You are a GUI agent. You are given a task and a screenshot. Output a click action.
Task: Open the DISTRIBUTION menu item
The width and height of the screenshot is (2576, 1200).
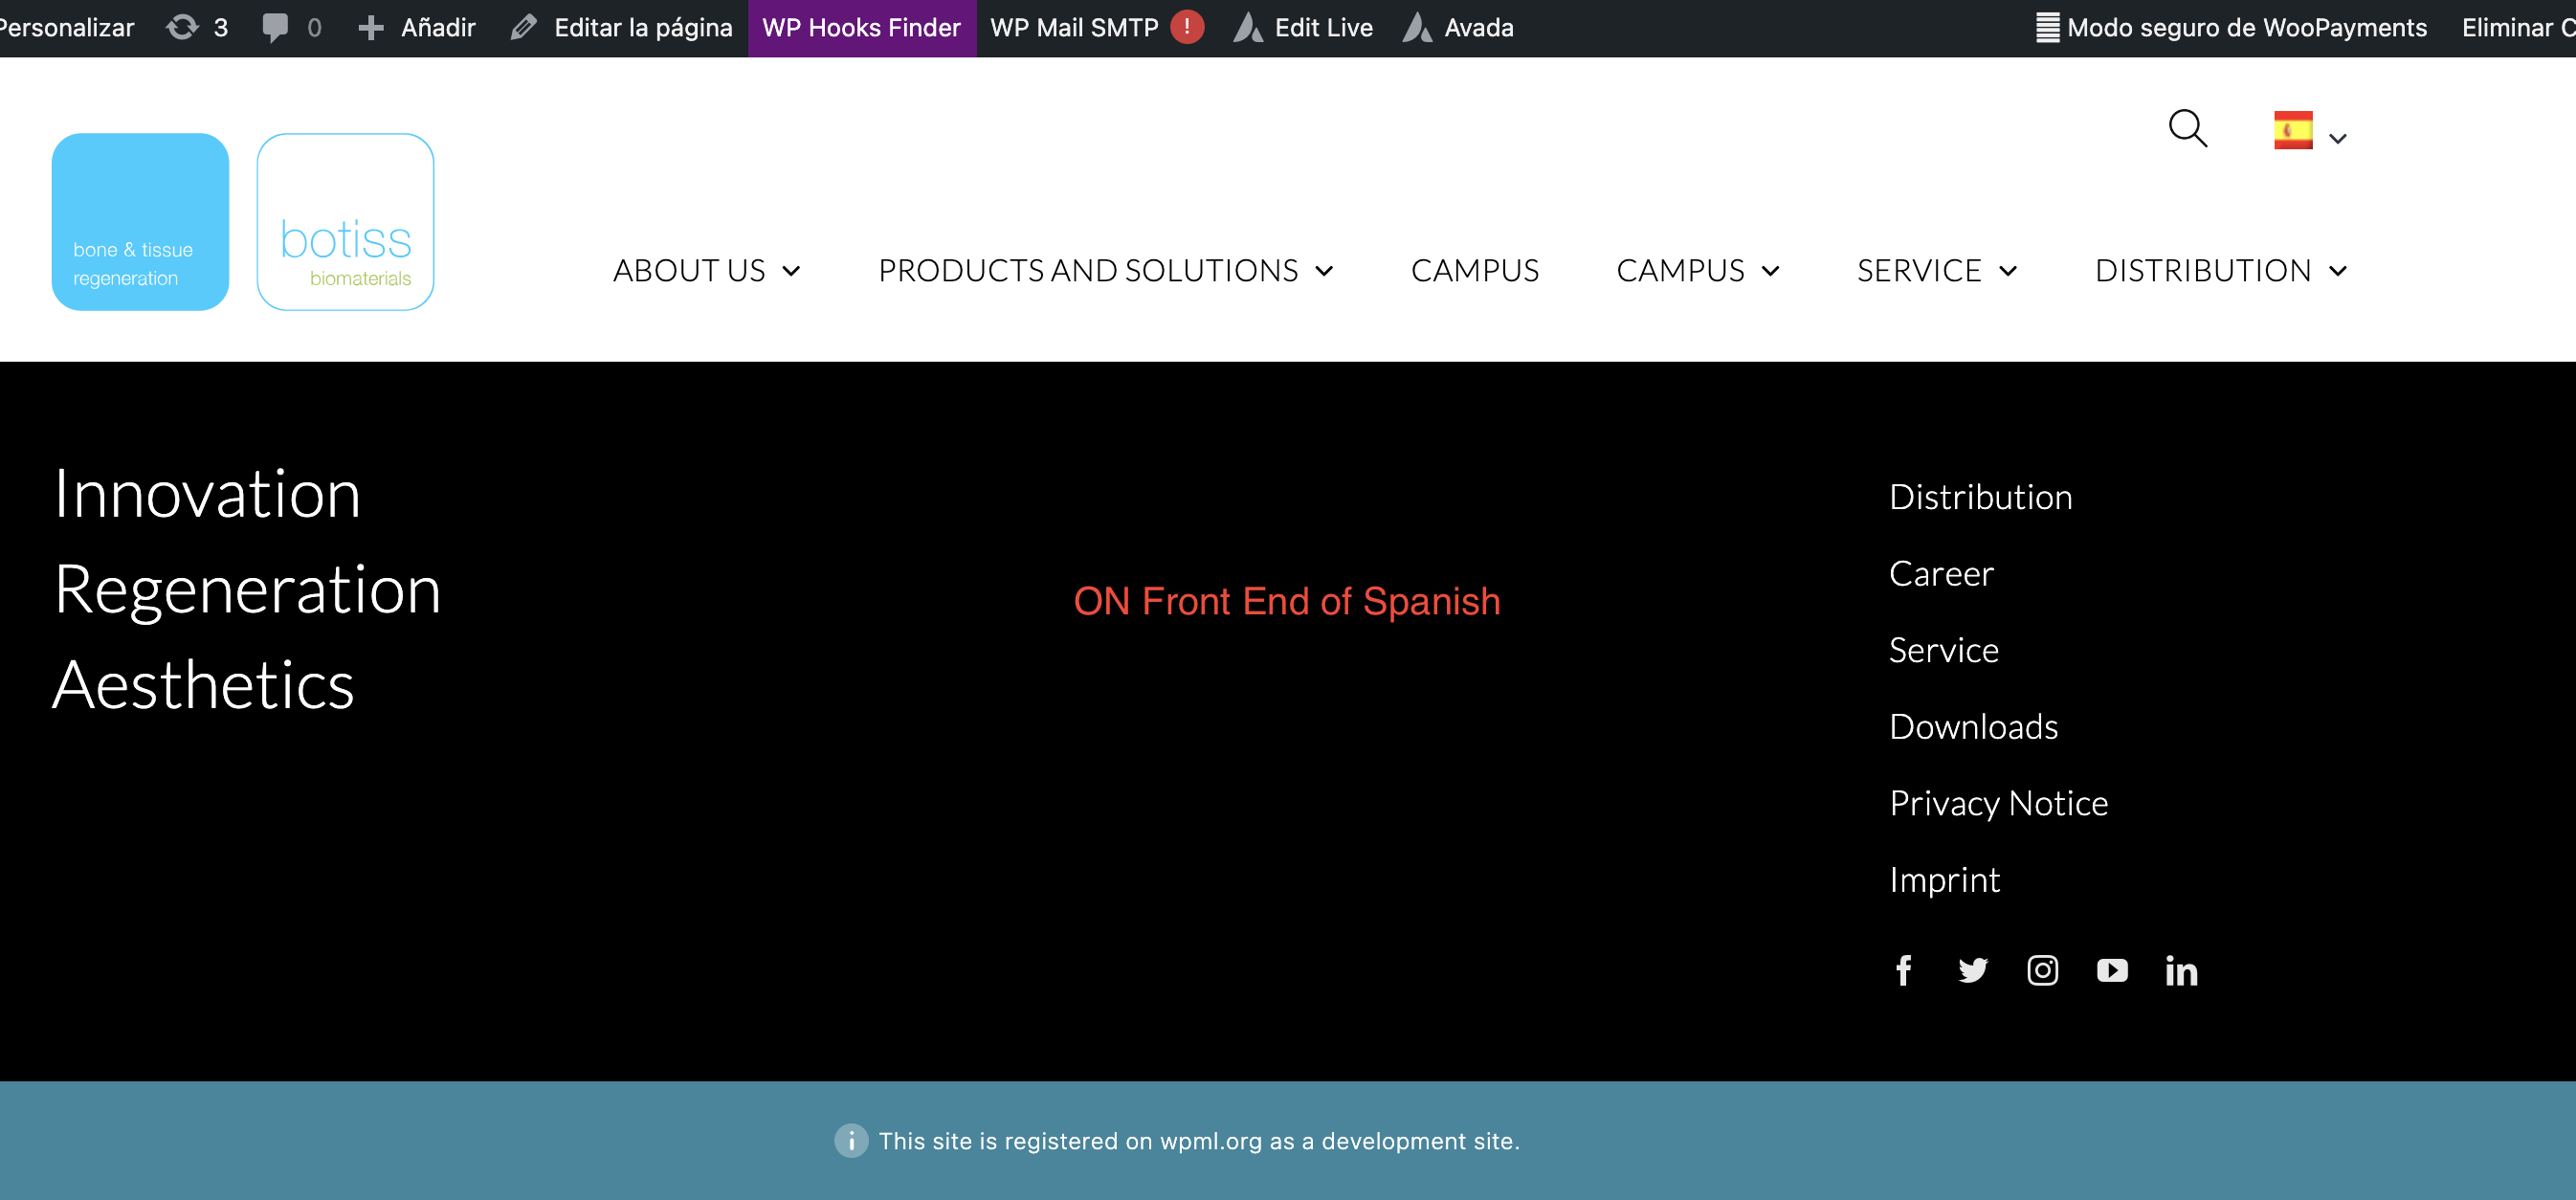tap(2203, 271)
